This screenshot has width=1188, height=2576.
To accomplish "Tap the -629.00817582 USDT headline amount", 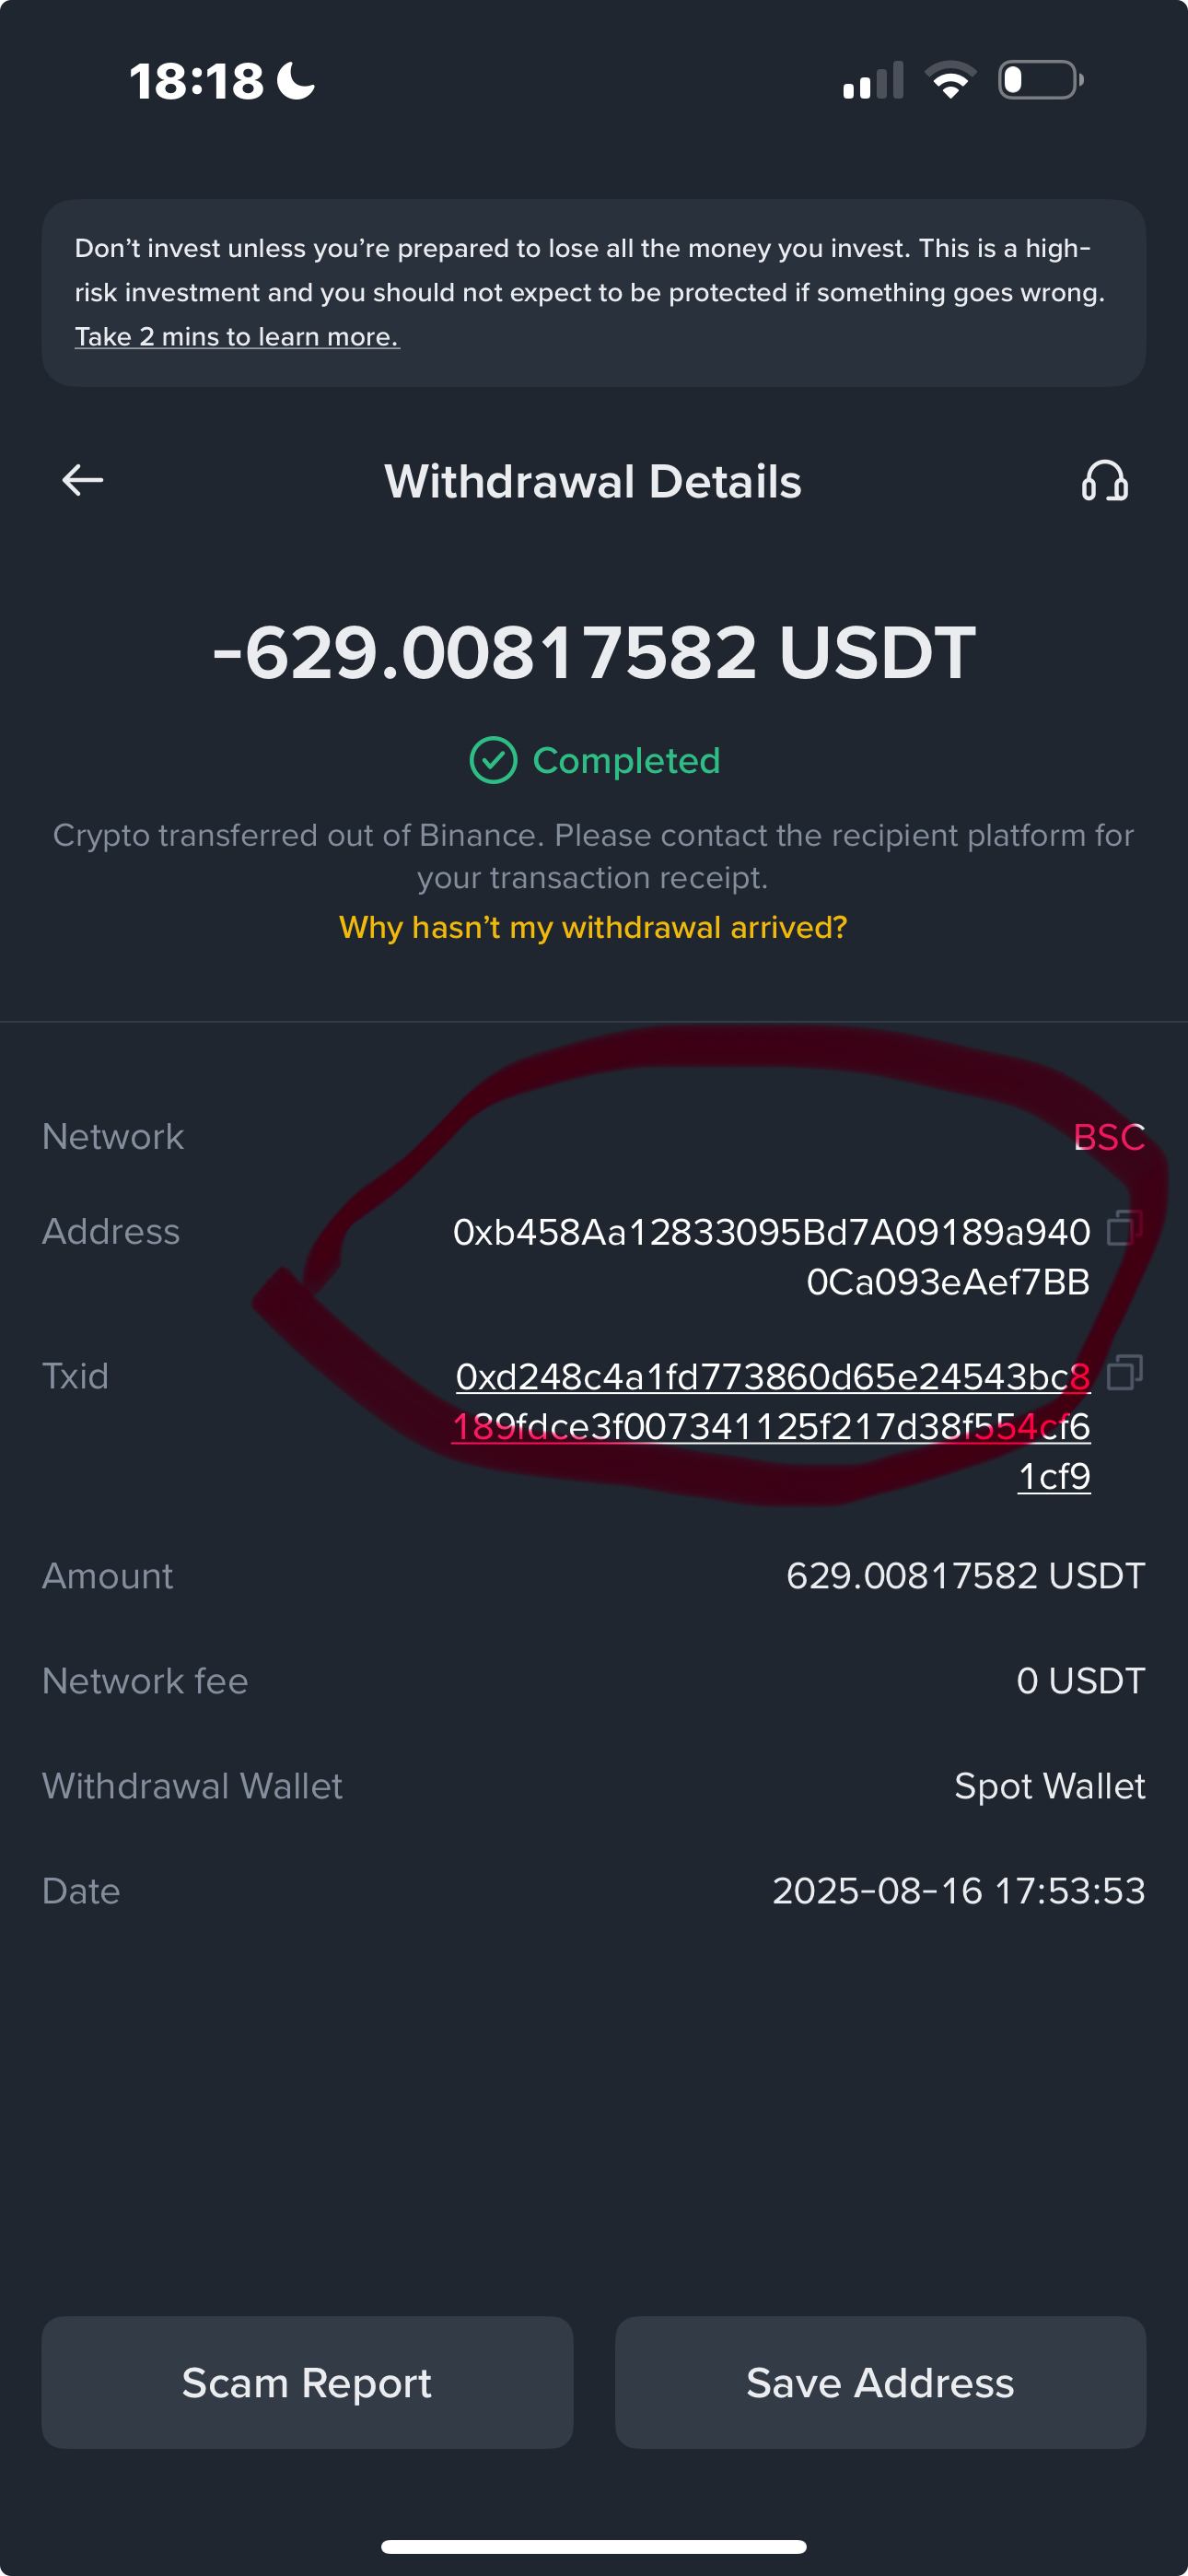I will 594,653.
